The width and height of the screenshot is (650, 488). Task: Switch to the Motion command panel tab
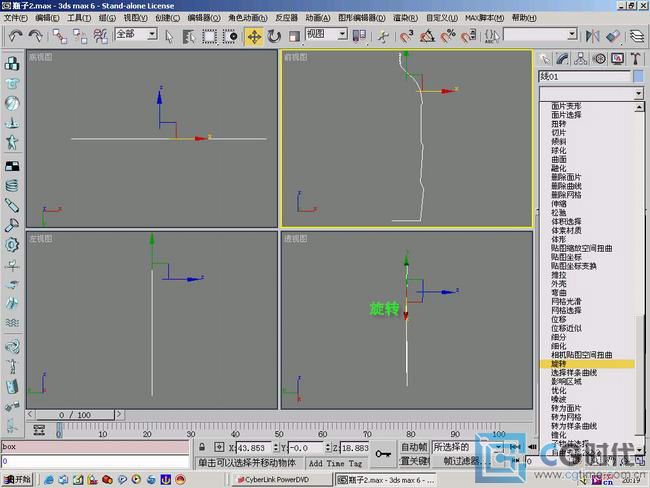point(599,59)
